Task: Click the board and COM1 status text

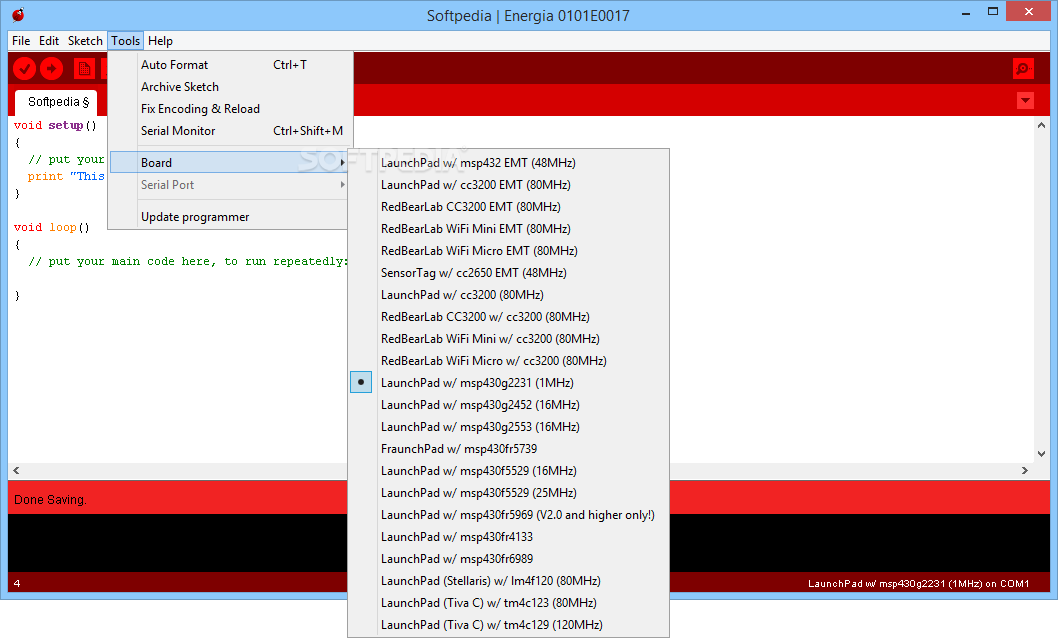Action: 918,583
